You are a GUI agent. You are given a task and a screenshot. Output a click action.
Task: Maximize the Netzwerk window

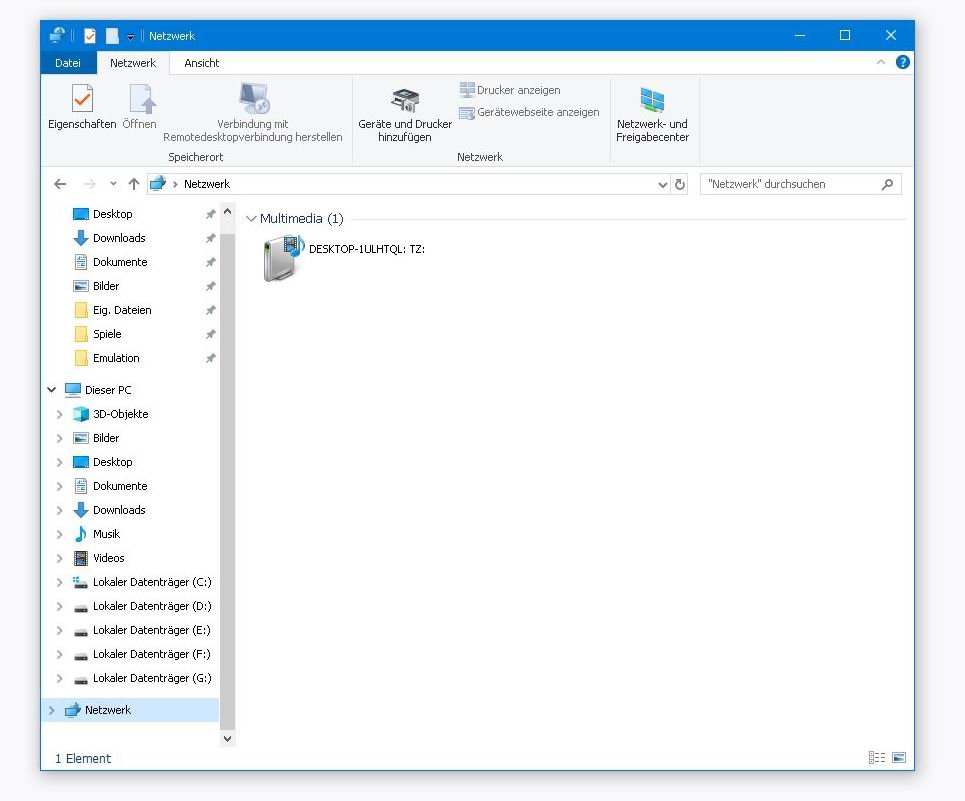(x=845, y=35)
